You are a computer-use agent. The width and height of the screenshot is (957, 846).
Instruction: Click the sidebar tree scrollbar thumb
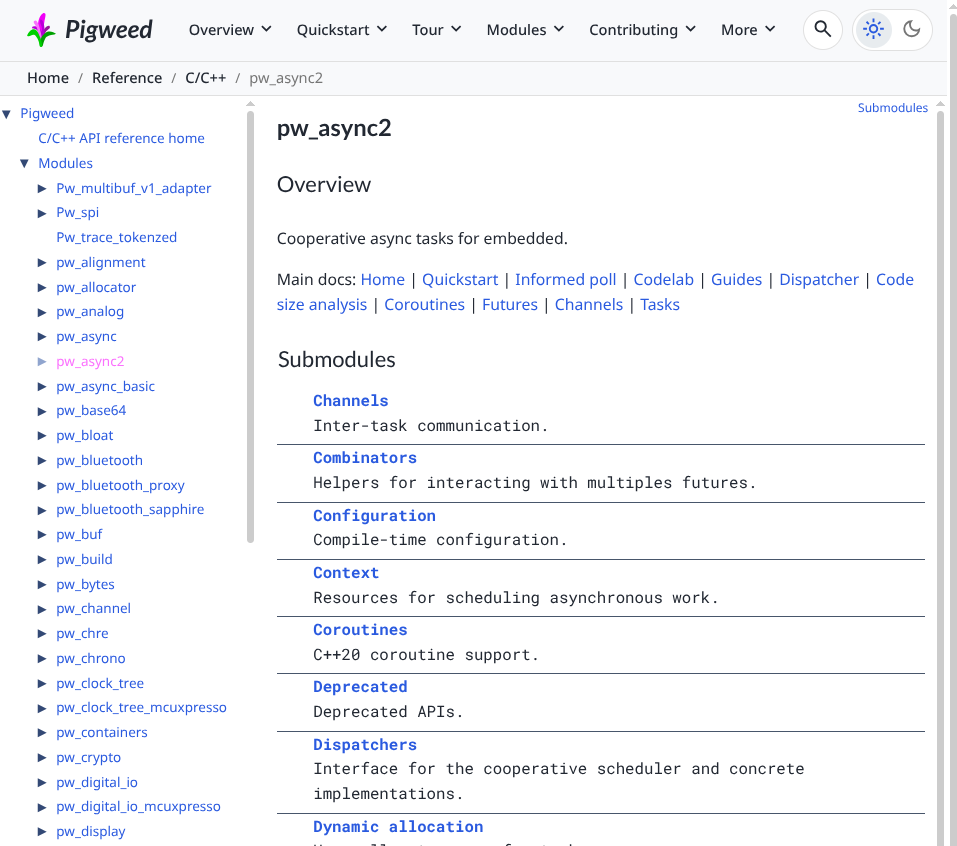tap(250, 326)
